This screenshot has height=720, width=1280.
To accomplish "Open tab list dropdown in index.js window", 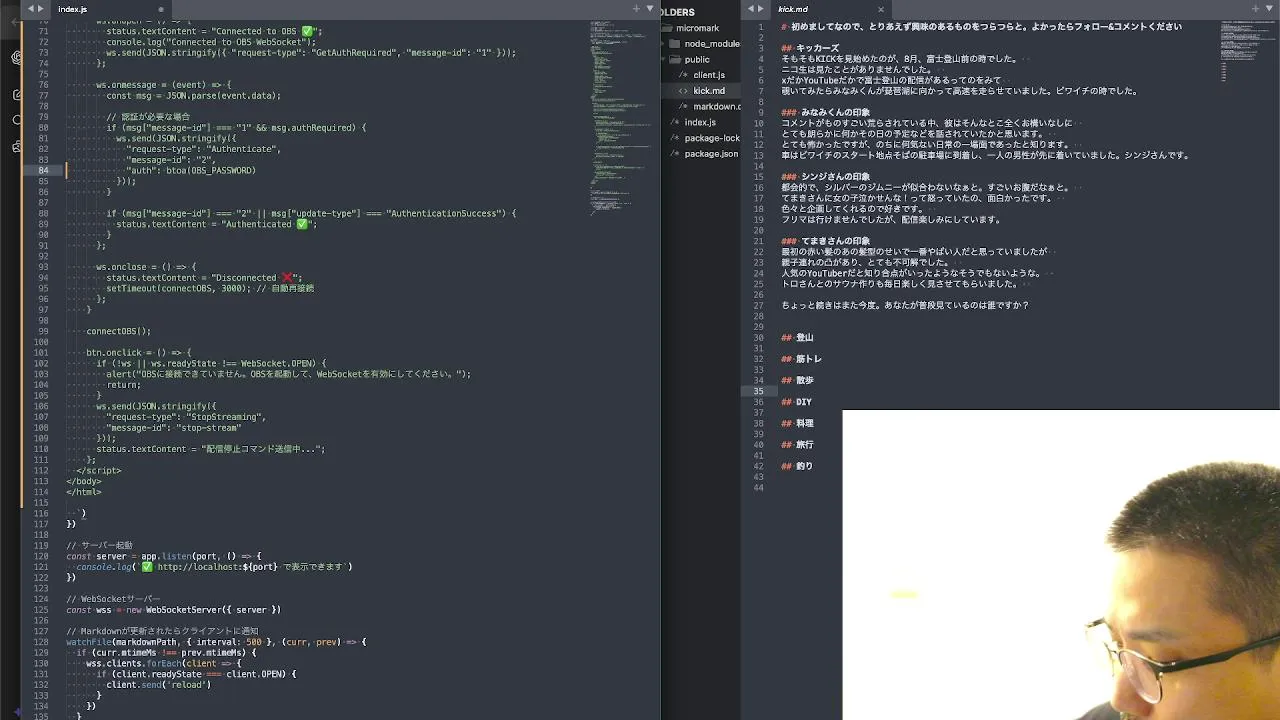I will tap(649, 9).
